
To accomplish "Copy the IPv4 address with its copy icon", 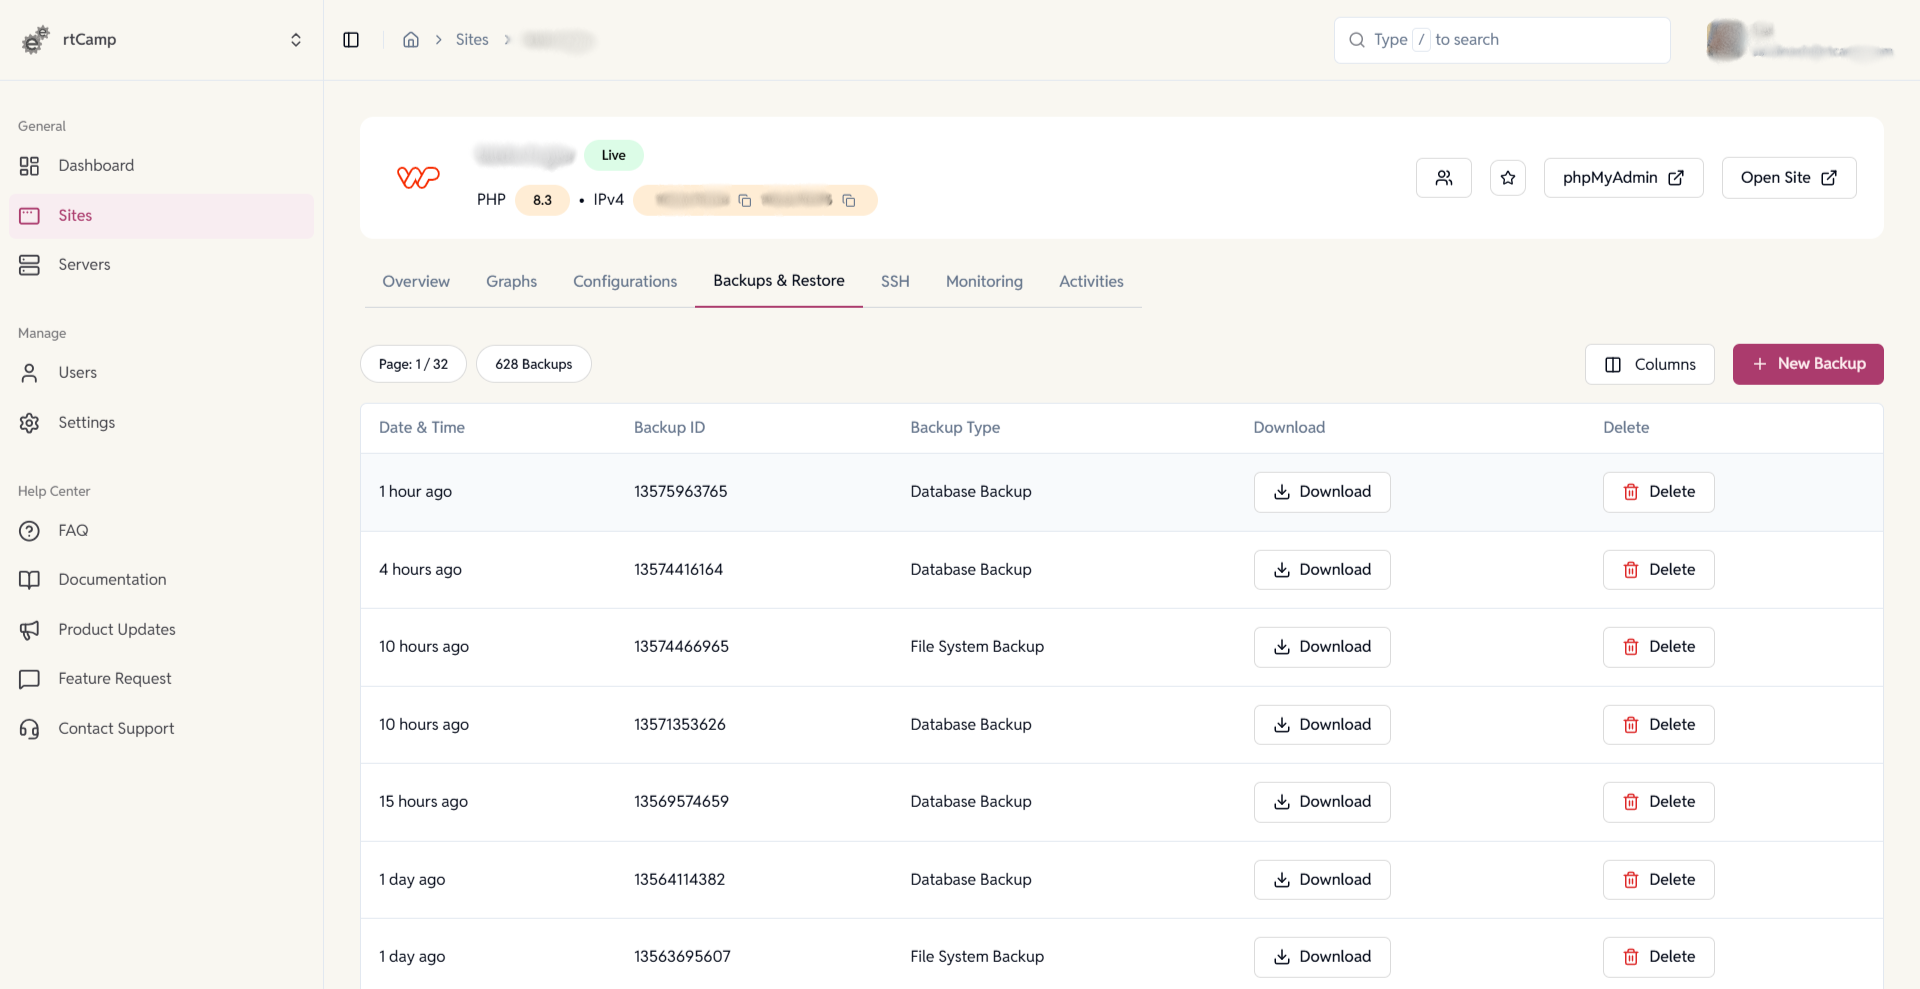I will click(x=745, y=200).
